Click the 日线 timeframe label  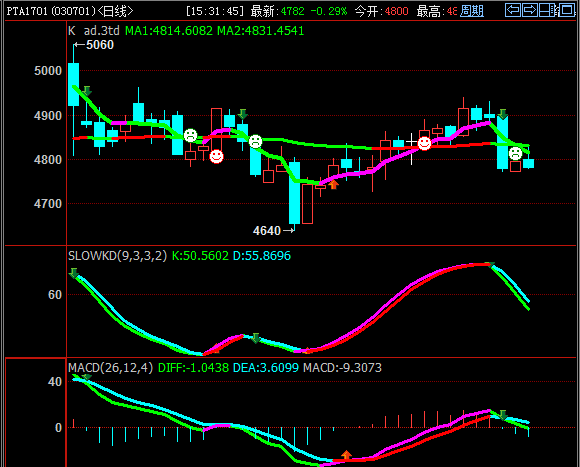pos(115,11)
